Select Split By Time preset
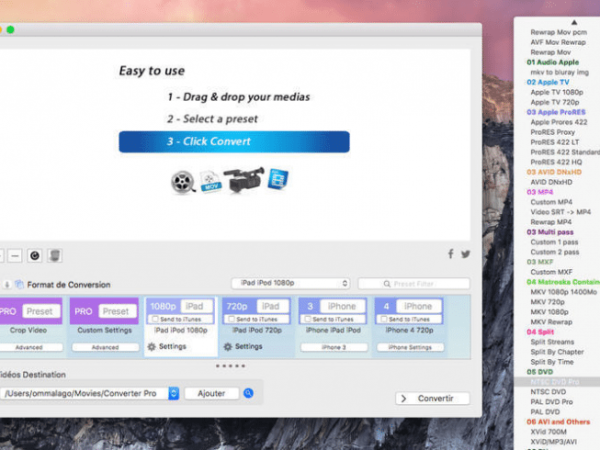Screen dimensions: 600x450 (x=552, y=362)
